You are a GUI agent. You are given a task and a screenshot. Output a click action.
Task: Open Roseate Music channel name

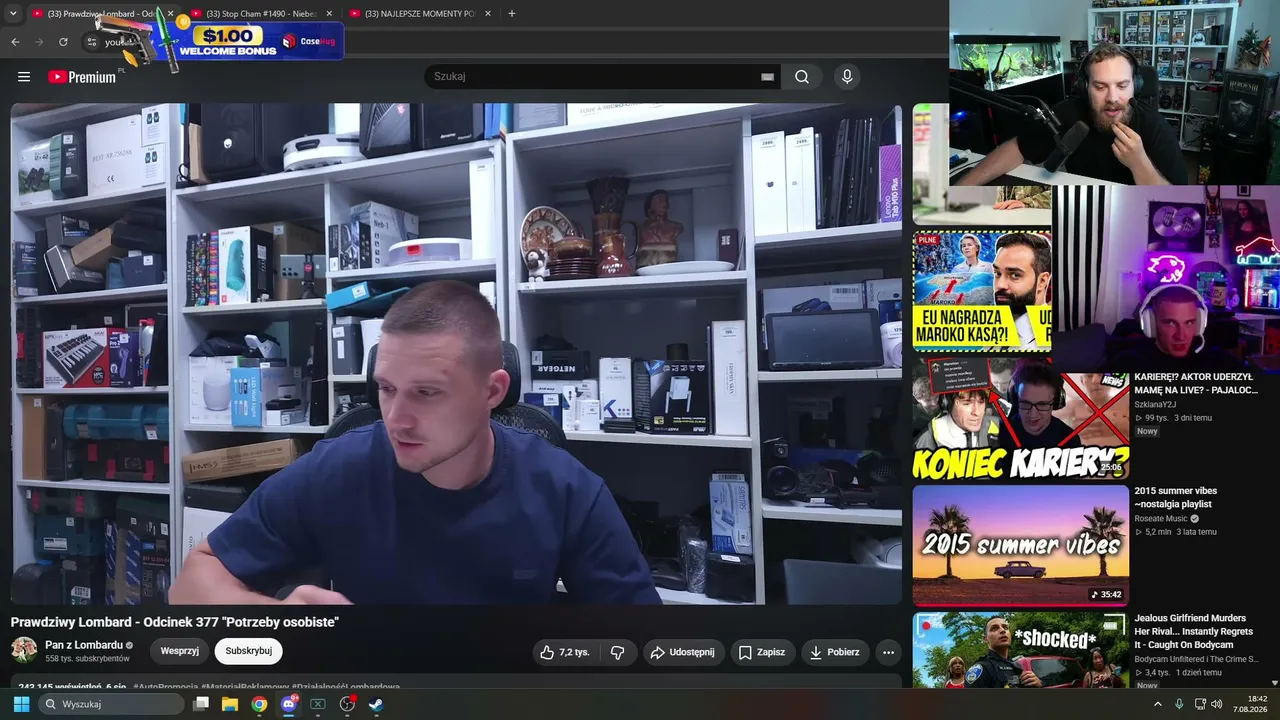[1161, 519]
